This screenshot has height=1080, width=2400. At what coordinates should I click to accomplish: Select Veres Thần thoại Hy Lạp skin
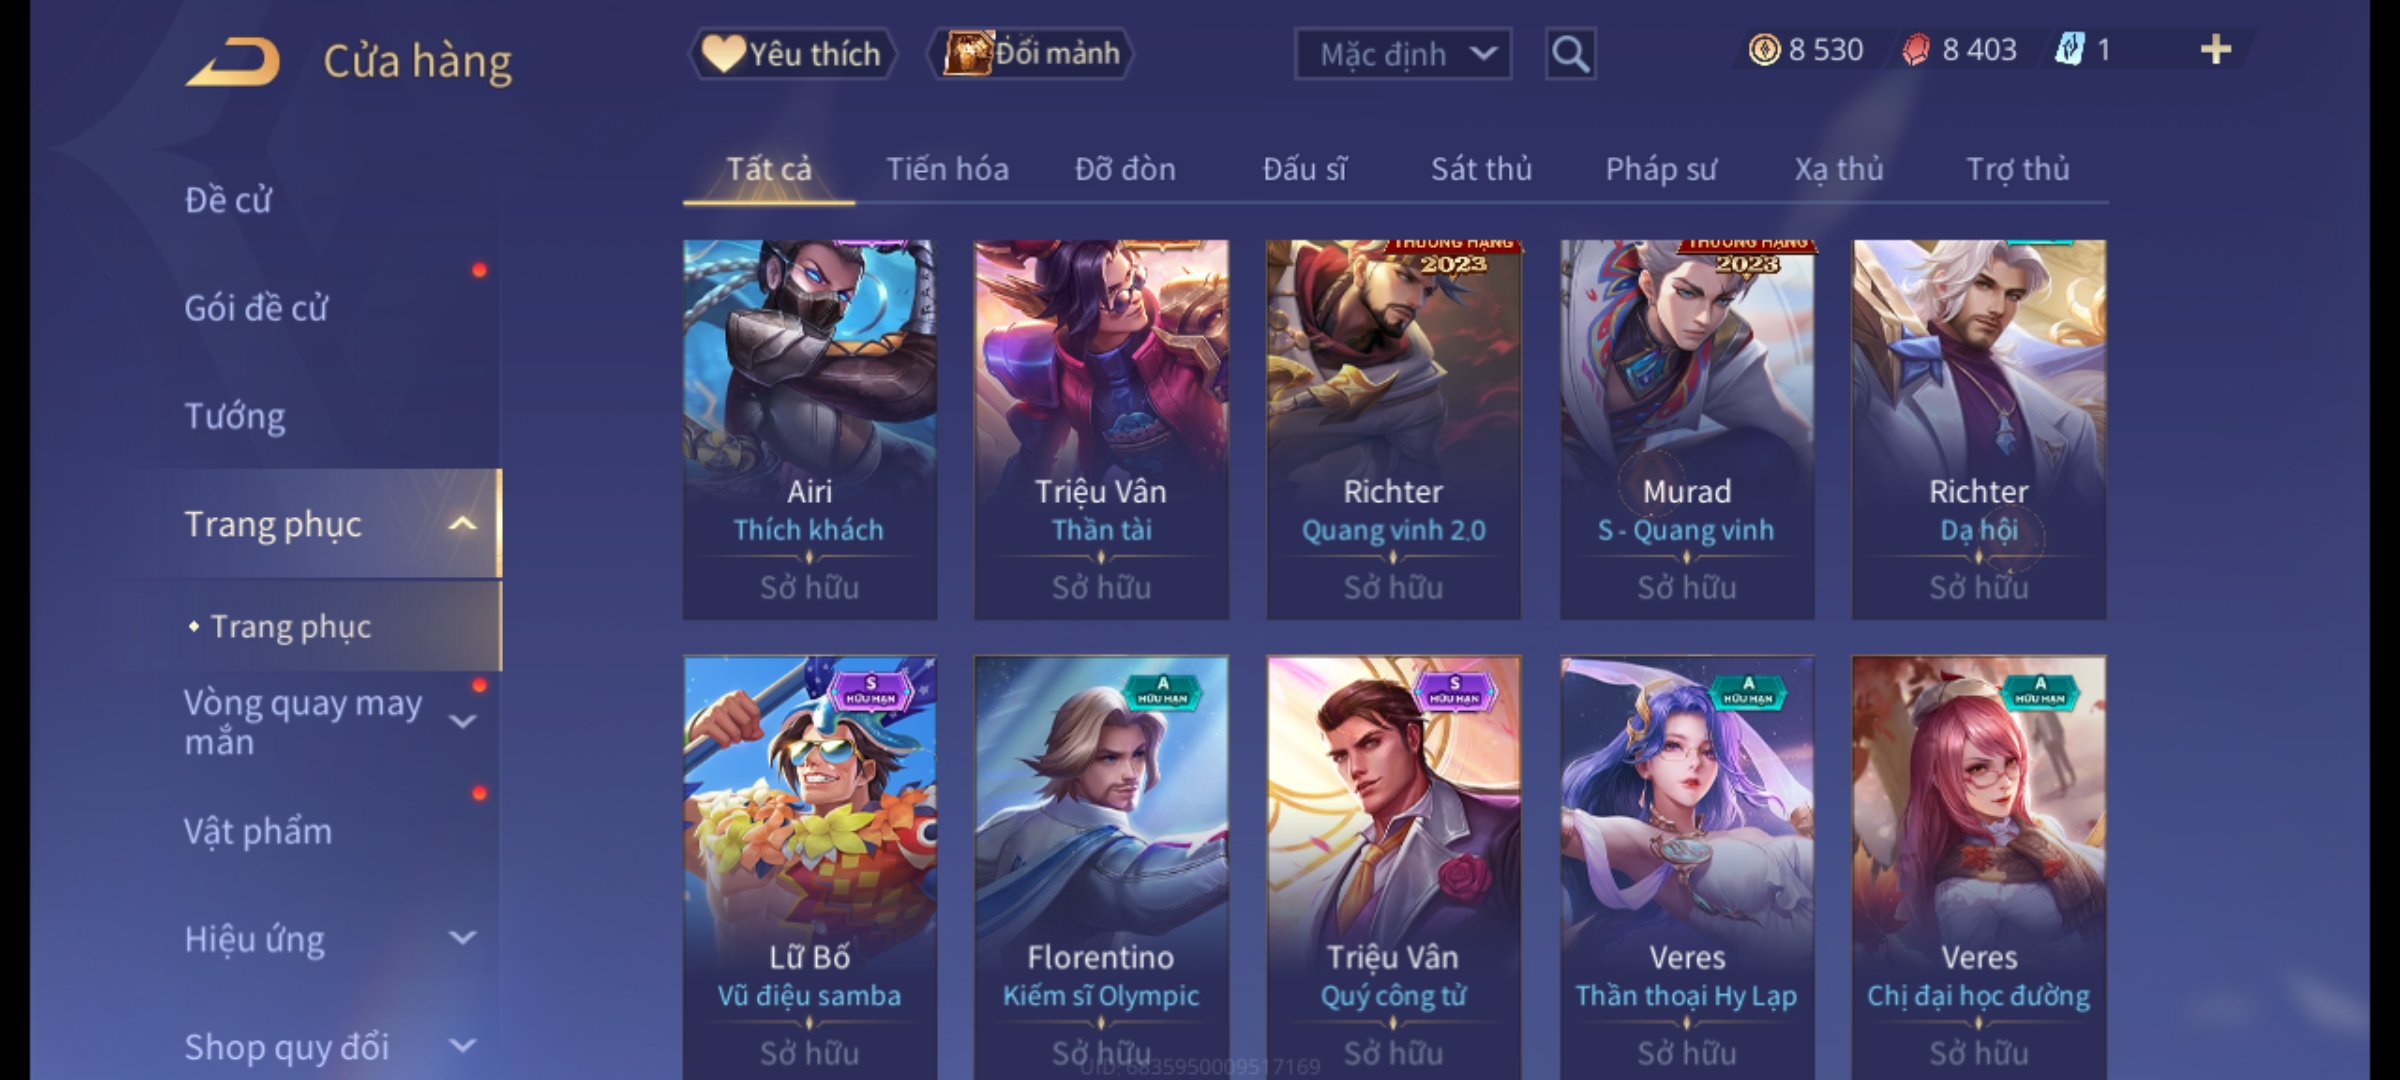point(1687,867)
